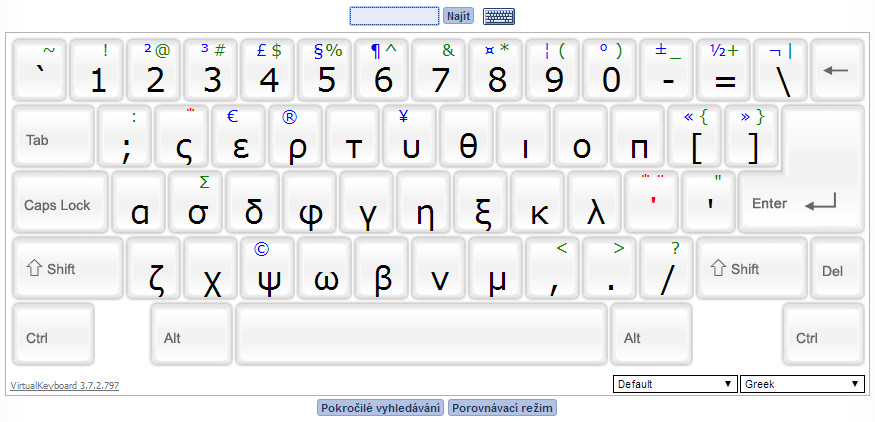Toggle the Caps Lock key

click(59, 204)
